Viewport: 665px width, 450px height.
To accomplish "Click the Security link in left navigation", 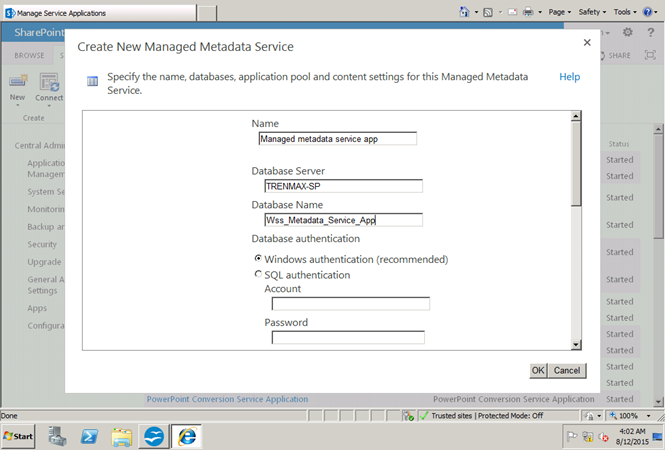I will [x=42, y=244].
